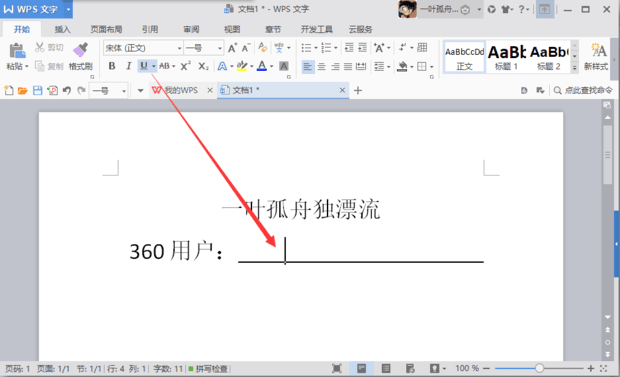Click the zoom slider handle
This screenshot has width=620, height=377.
(x=539, y=368)
